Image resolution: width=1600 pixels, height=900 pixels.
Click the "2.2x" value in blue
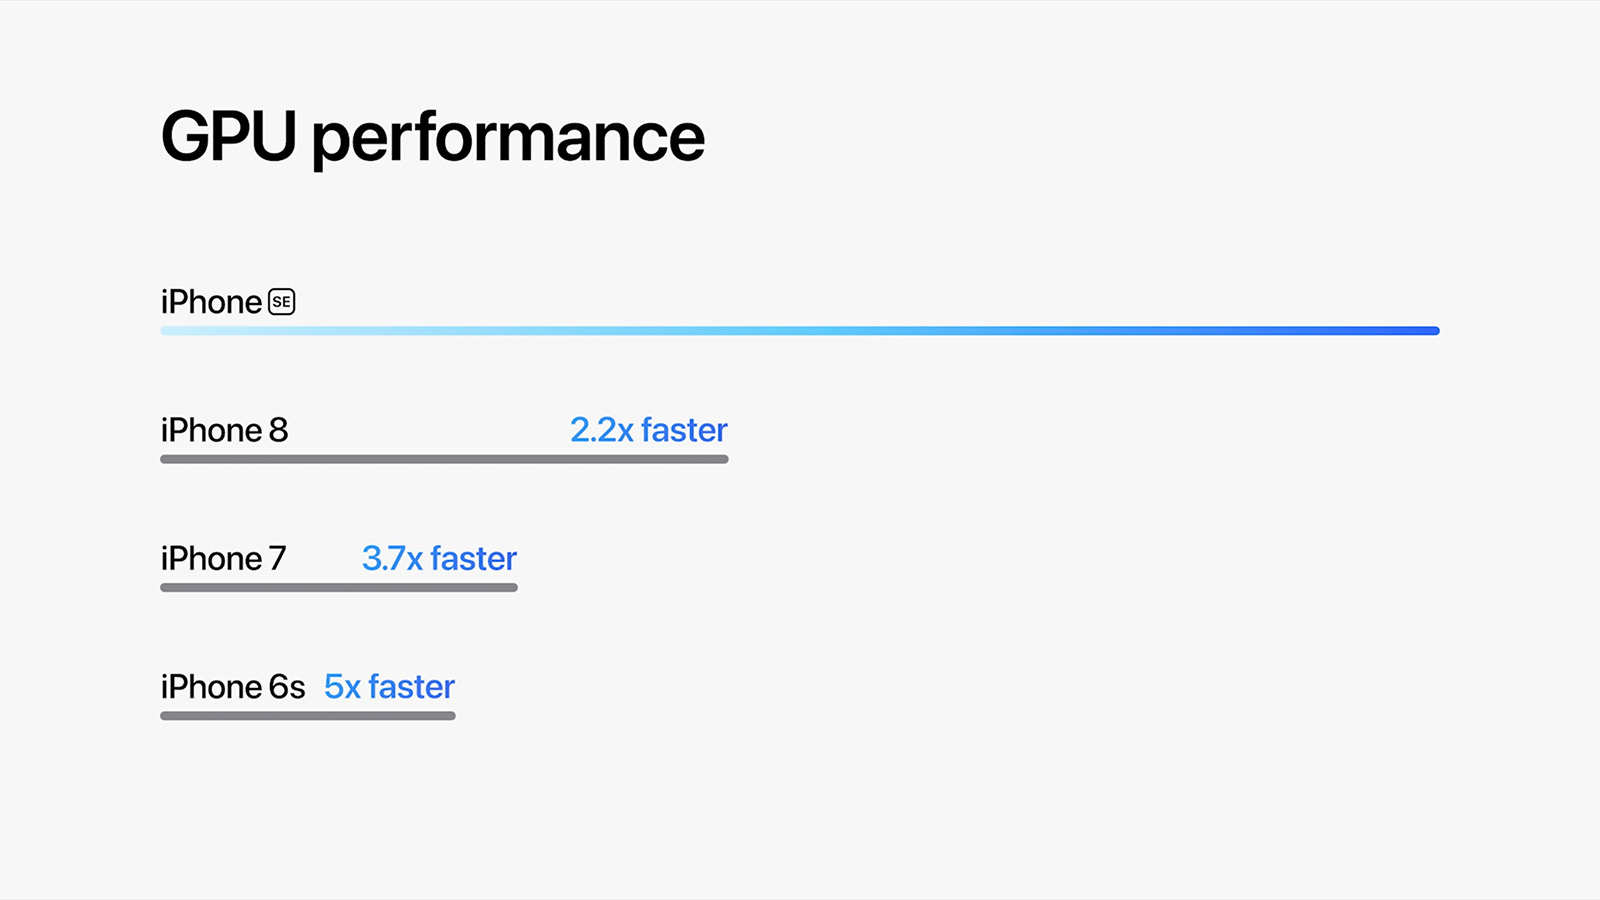(x=602, y=430)
